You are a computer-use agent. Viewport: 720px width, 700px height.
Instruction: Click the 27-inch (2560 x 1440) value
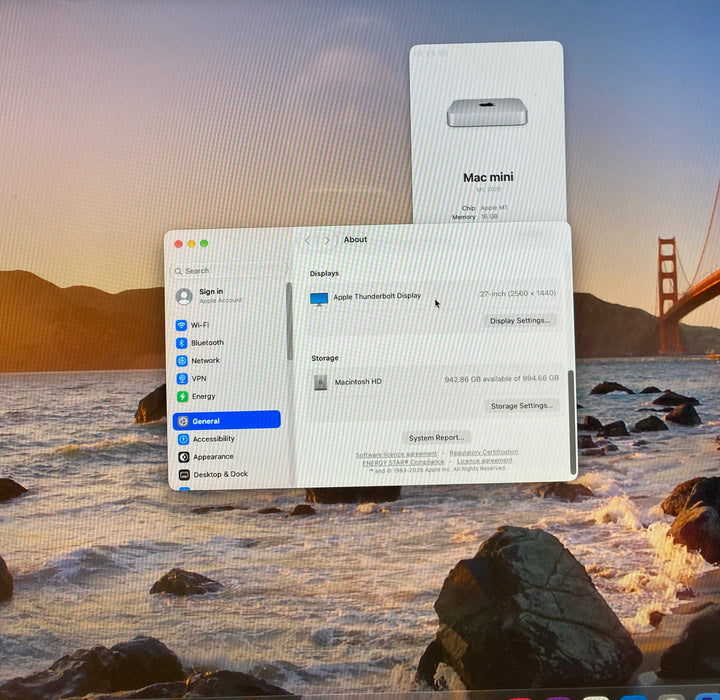[518, 294]
